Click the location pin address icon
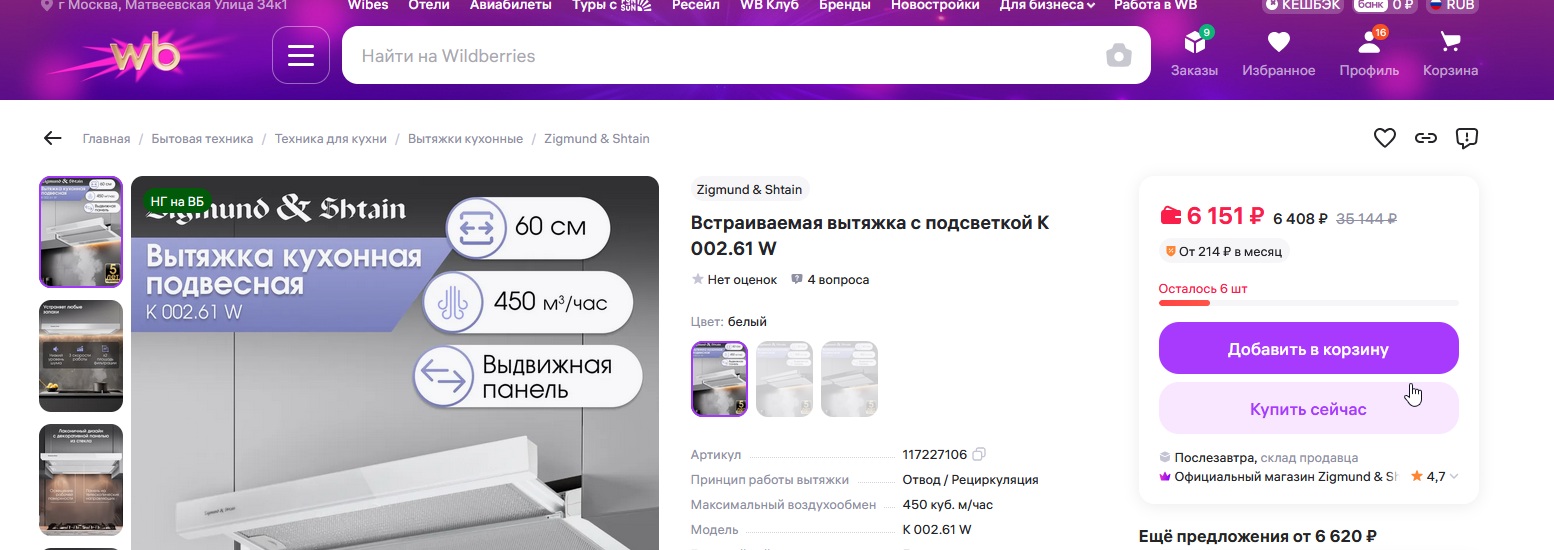 [46, 5]
